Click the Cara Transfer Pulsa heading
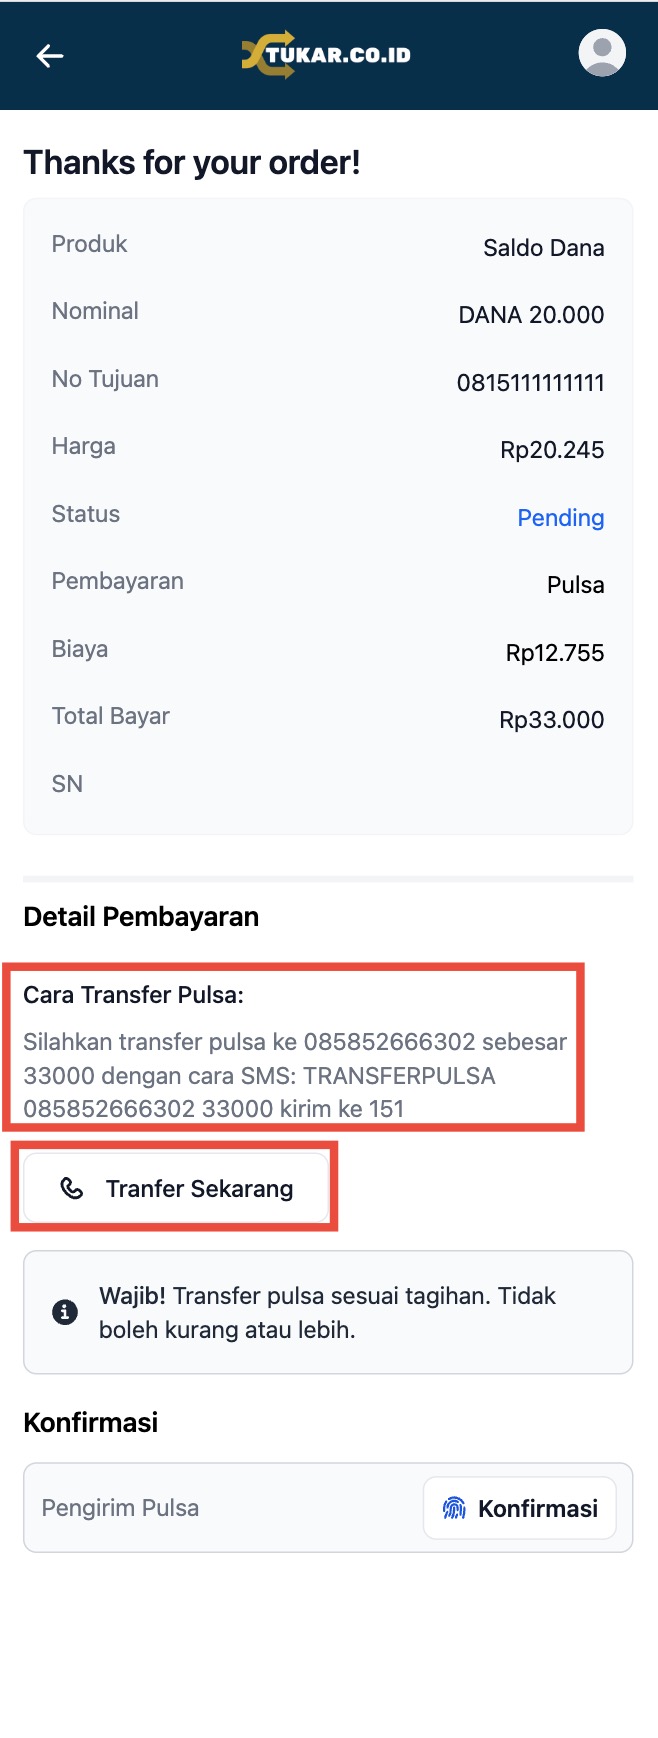The image size is (658, 1738). (x=134, y=995)
